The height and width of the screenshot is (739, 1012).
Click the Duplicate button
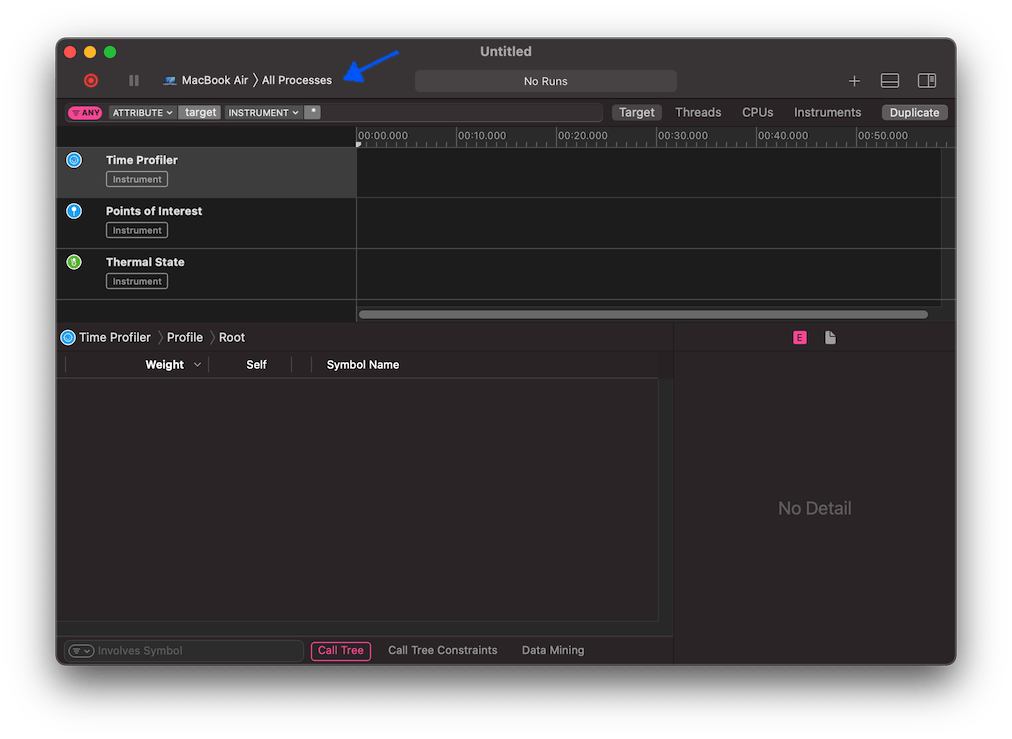tap(913, 112)
